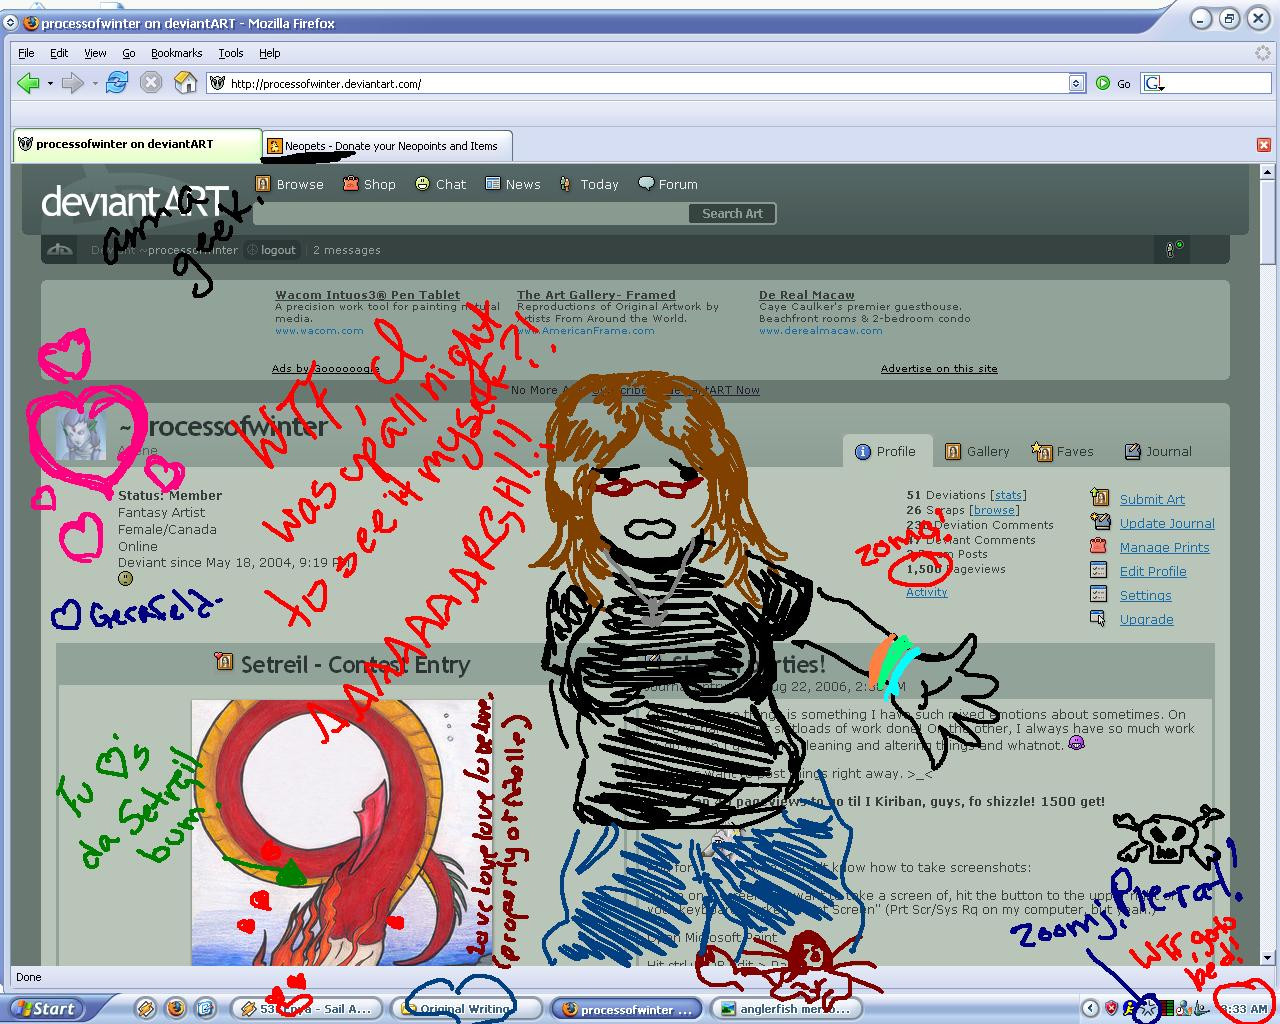
Task: Click the Manage Prints shop icon
Action: [x=1099, y=546]
